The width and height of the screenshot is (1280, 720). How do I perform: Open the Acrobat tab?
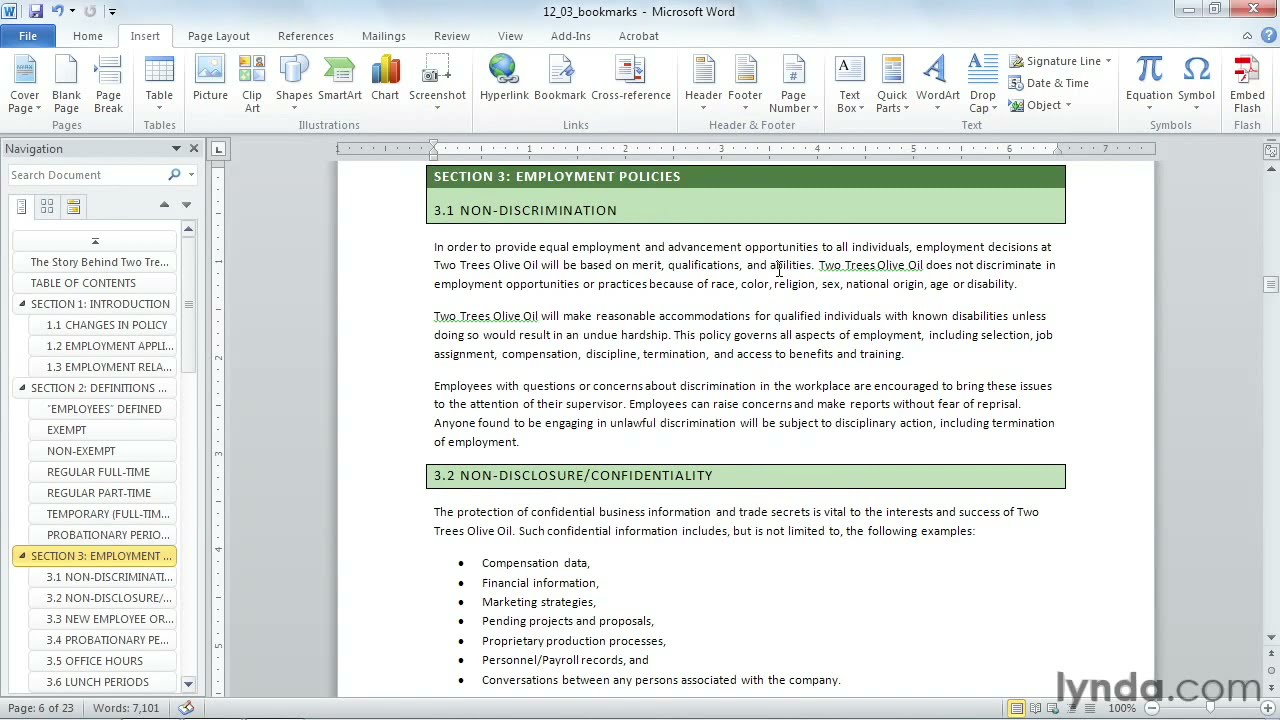pyautogui.click(x=638, y=36)
